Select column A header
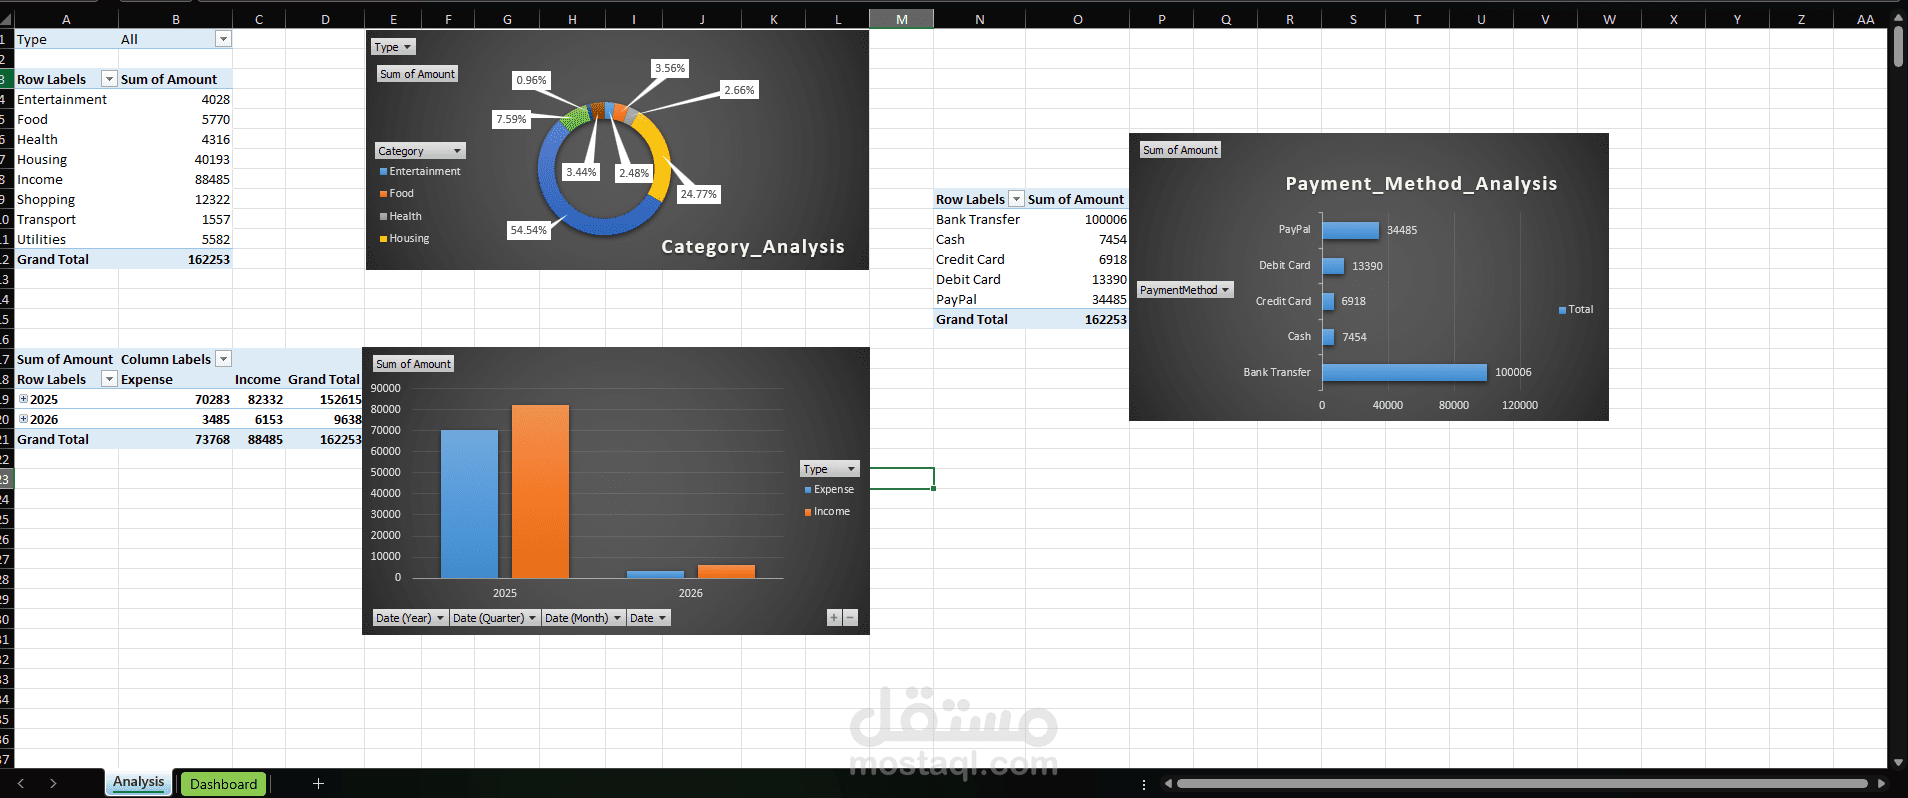This screenshot has width=1908, height=798. (66, 19)
